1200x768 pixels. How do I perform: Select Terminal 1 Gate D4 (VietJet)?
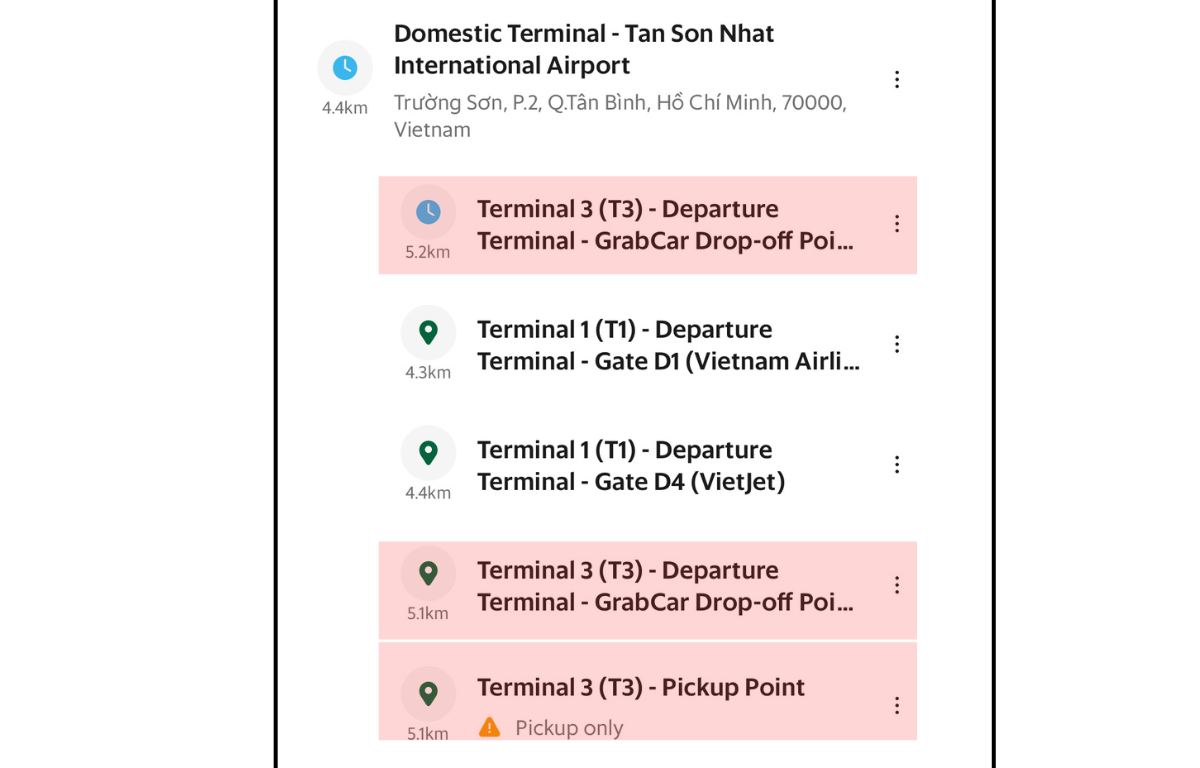click(630, 466)
